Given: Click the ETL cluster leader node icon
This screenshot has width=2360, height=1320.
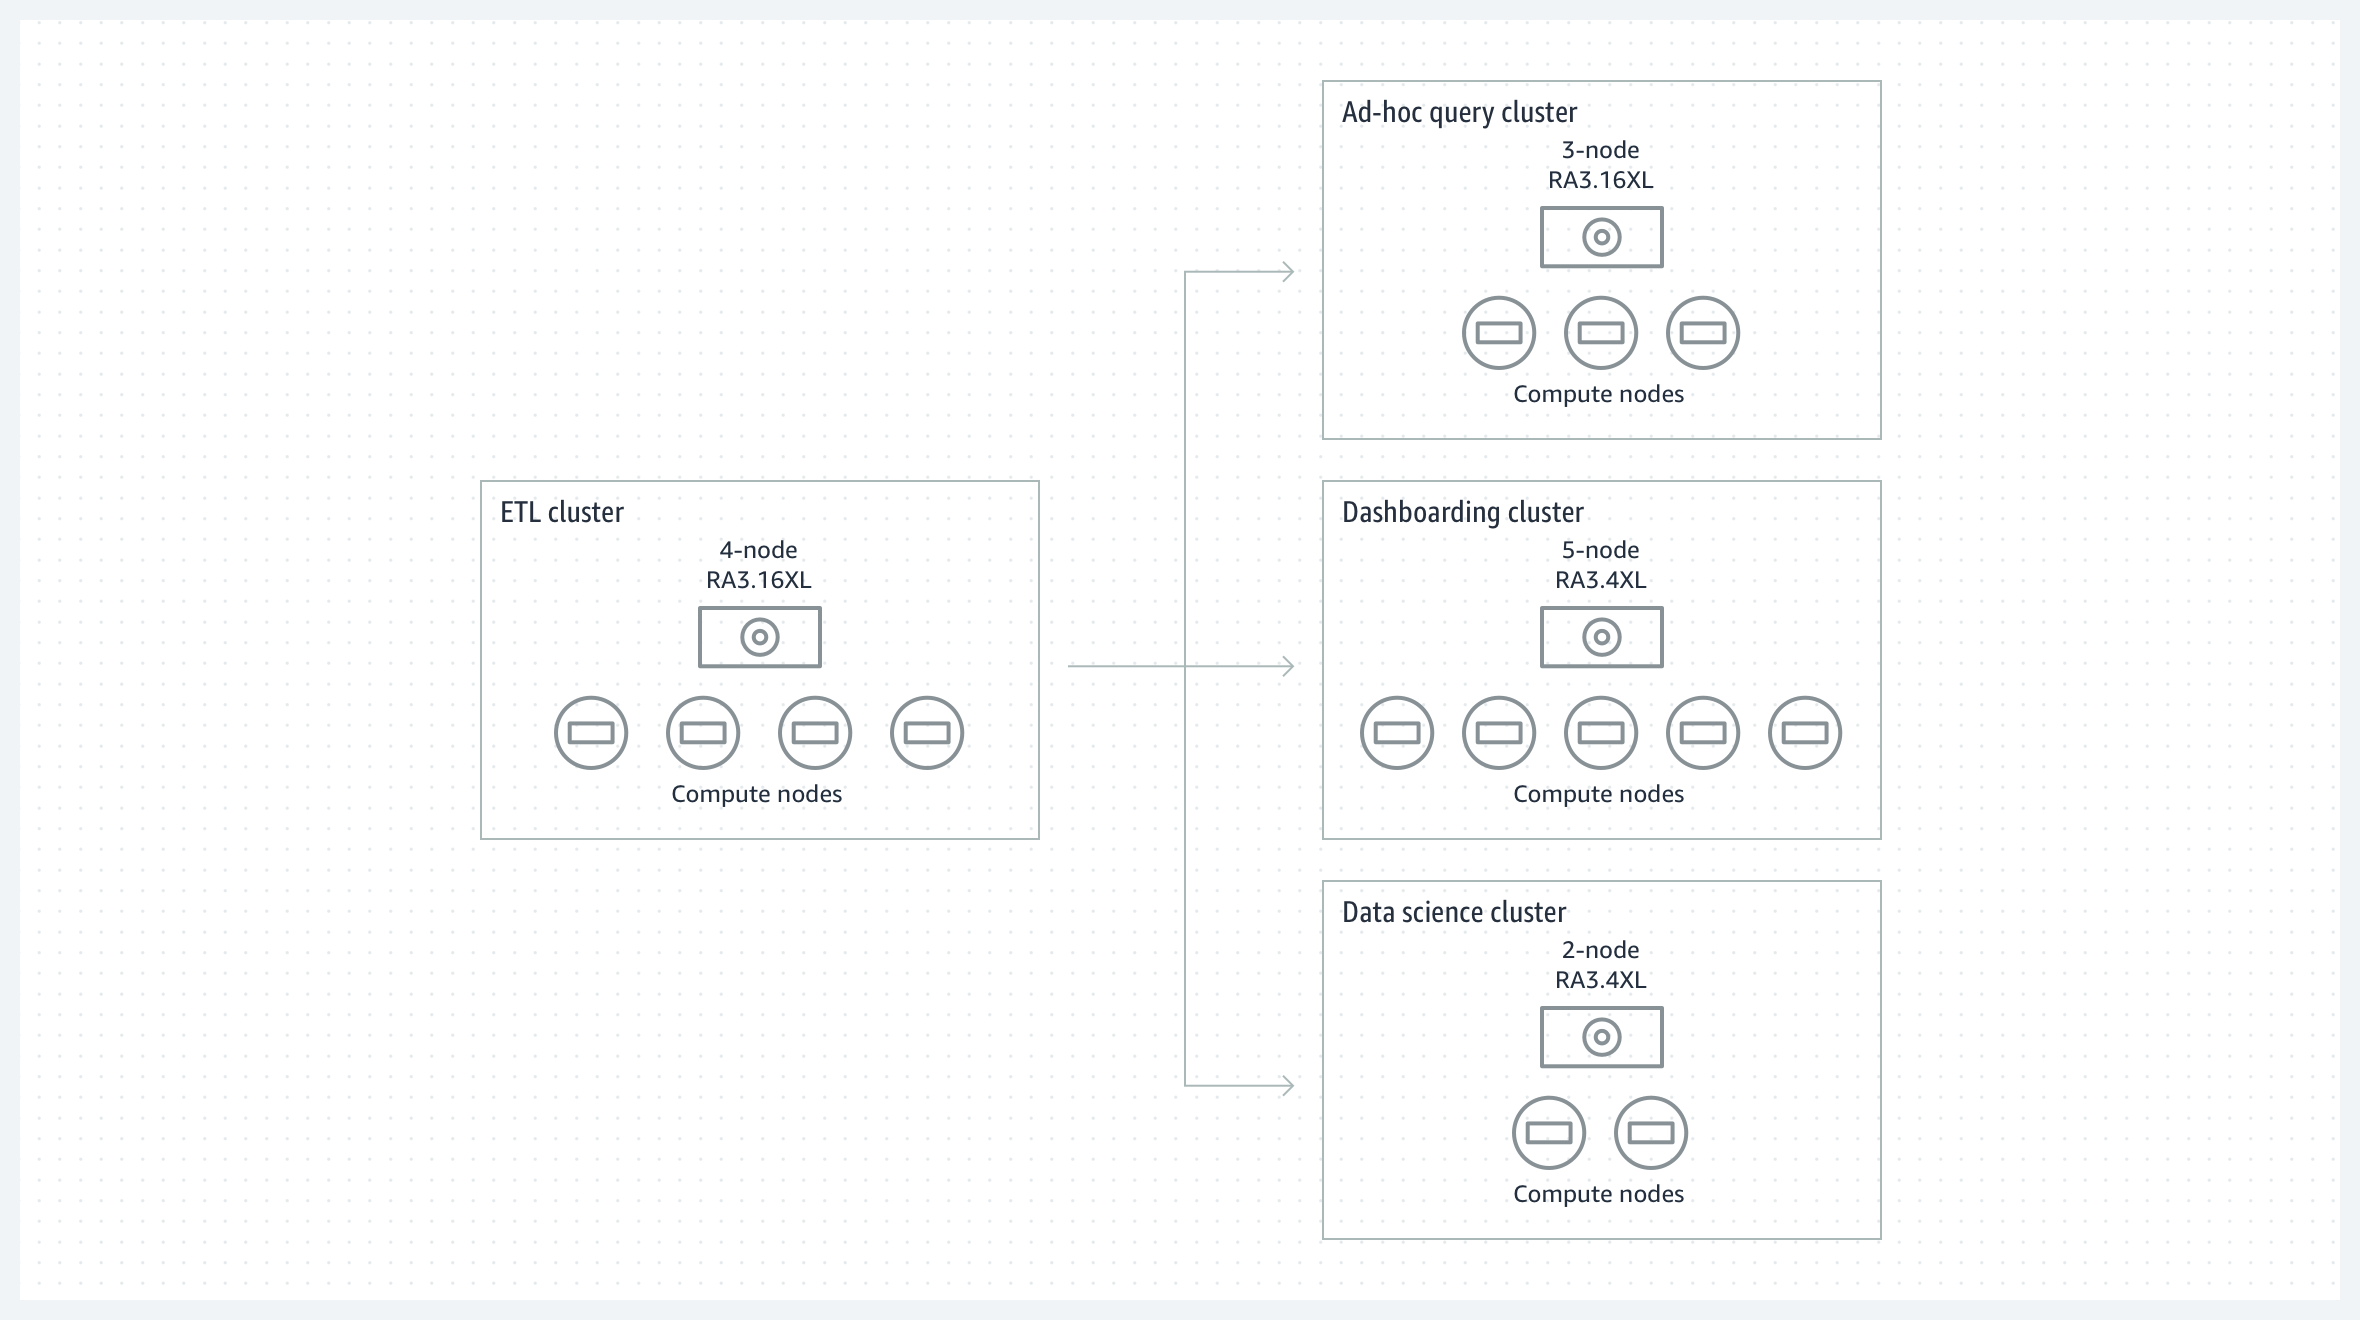Looking at the screenshot, I should [760, 637].
